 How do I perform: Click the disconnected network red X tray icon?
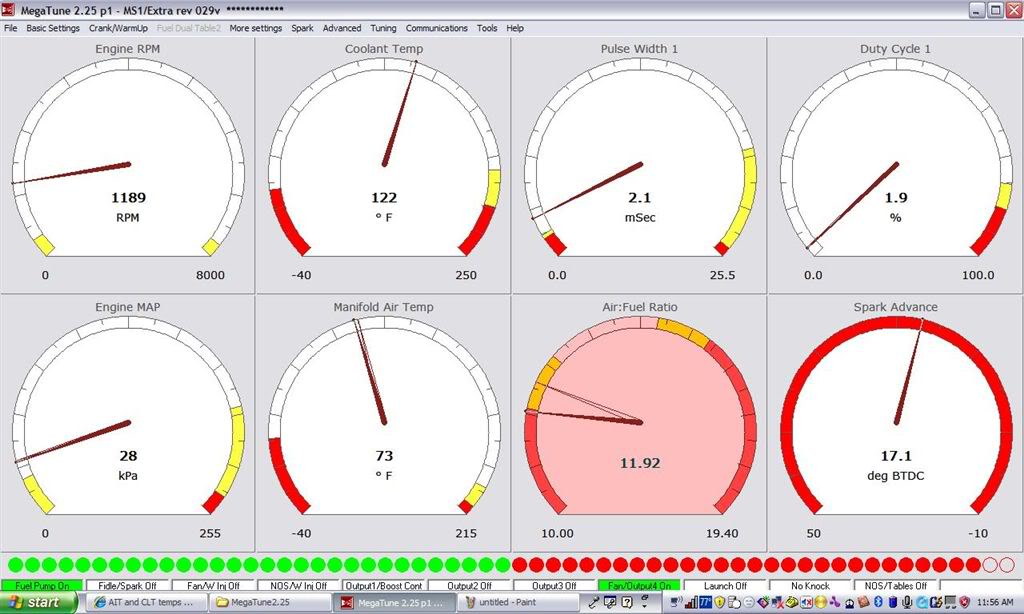[779, 602]
